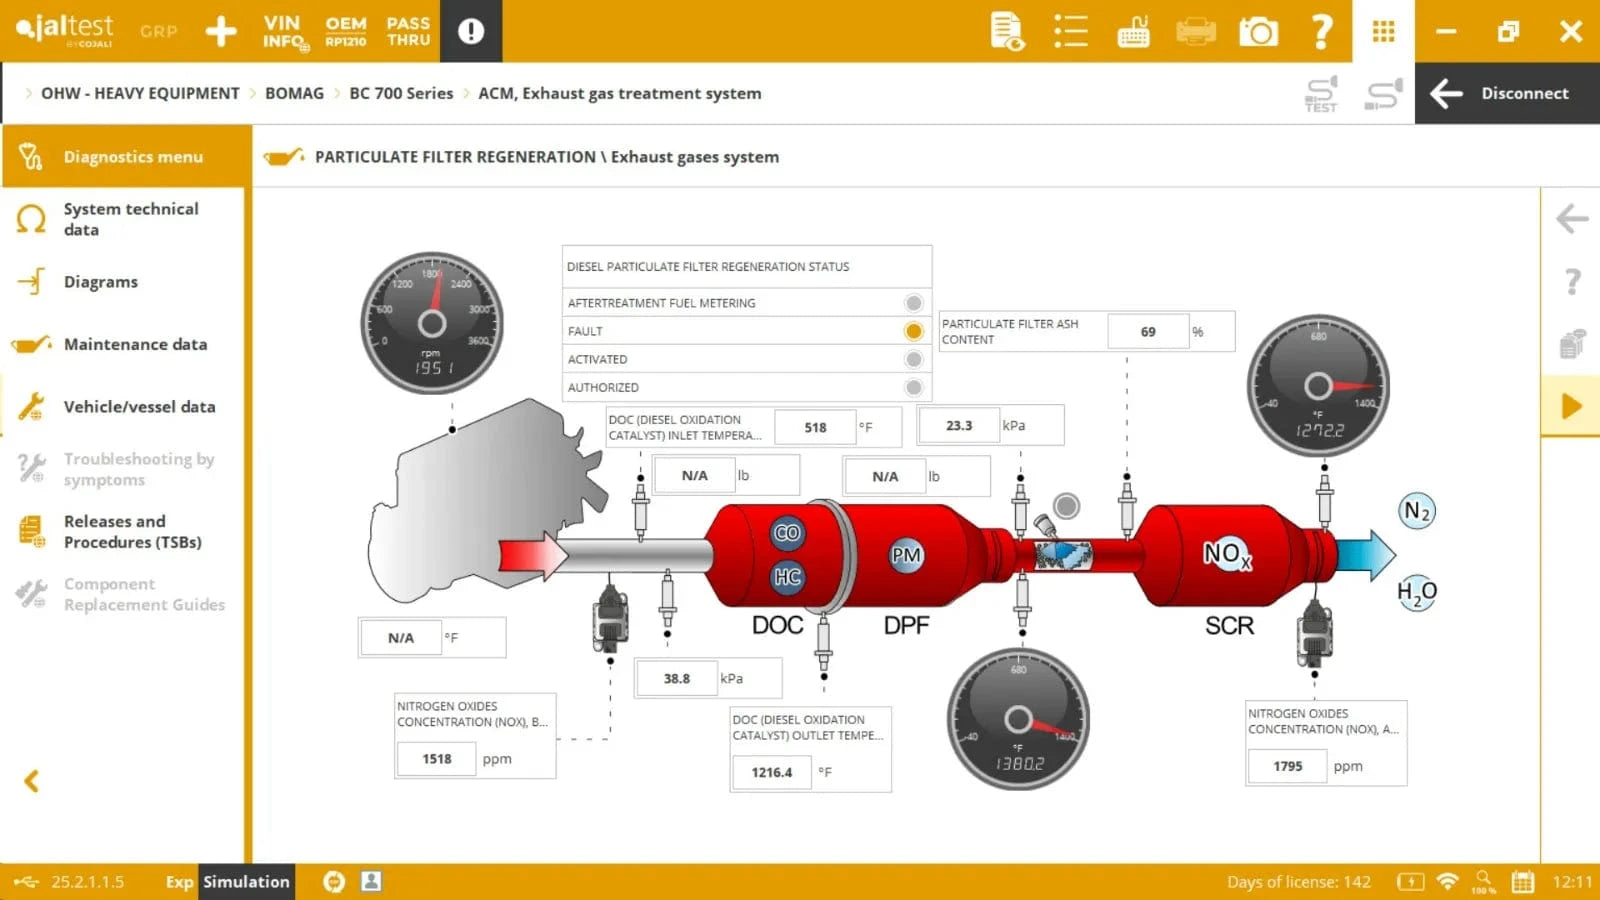This screenshot has height=900, width=1600.
Task: Click the help question mark in top toolbar
Action: 1321,32
